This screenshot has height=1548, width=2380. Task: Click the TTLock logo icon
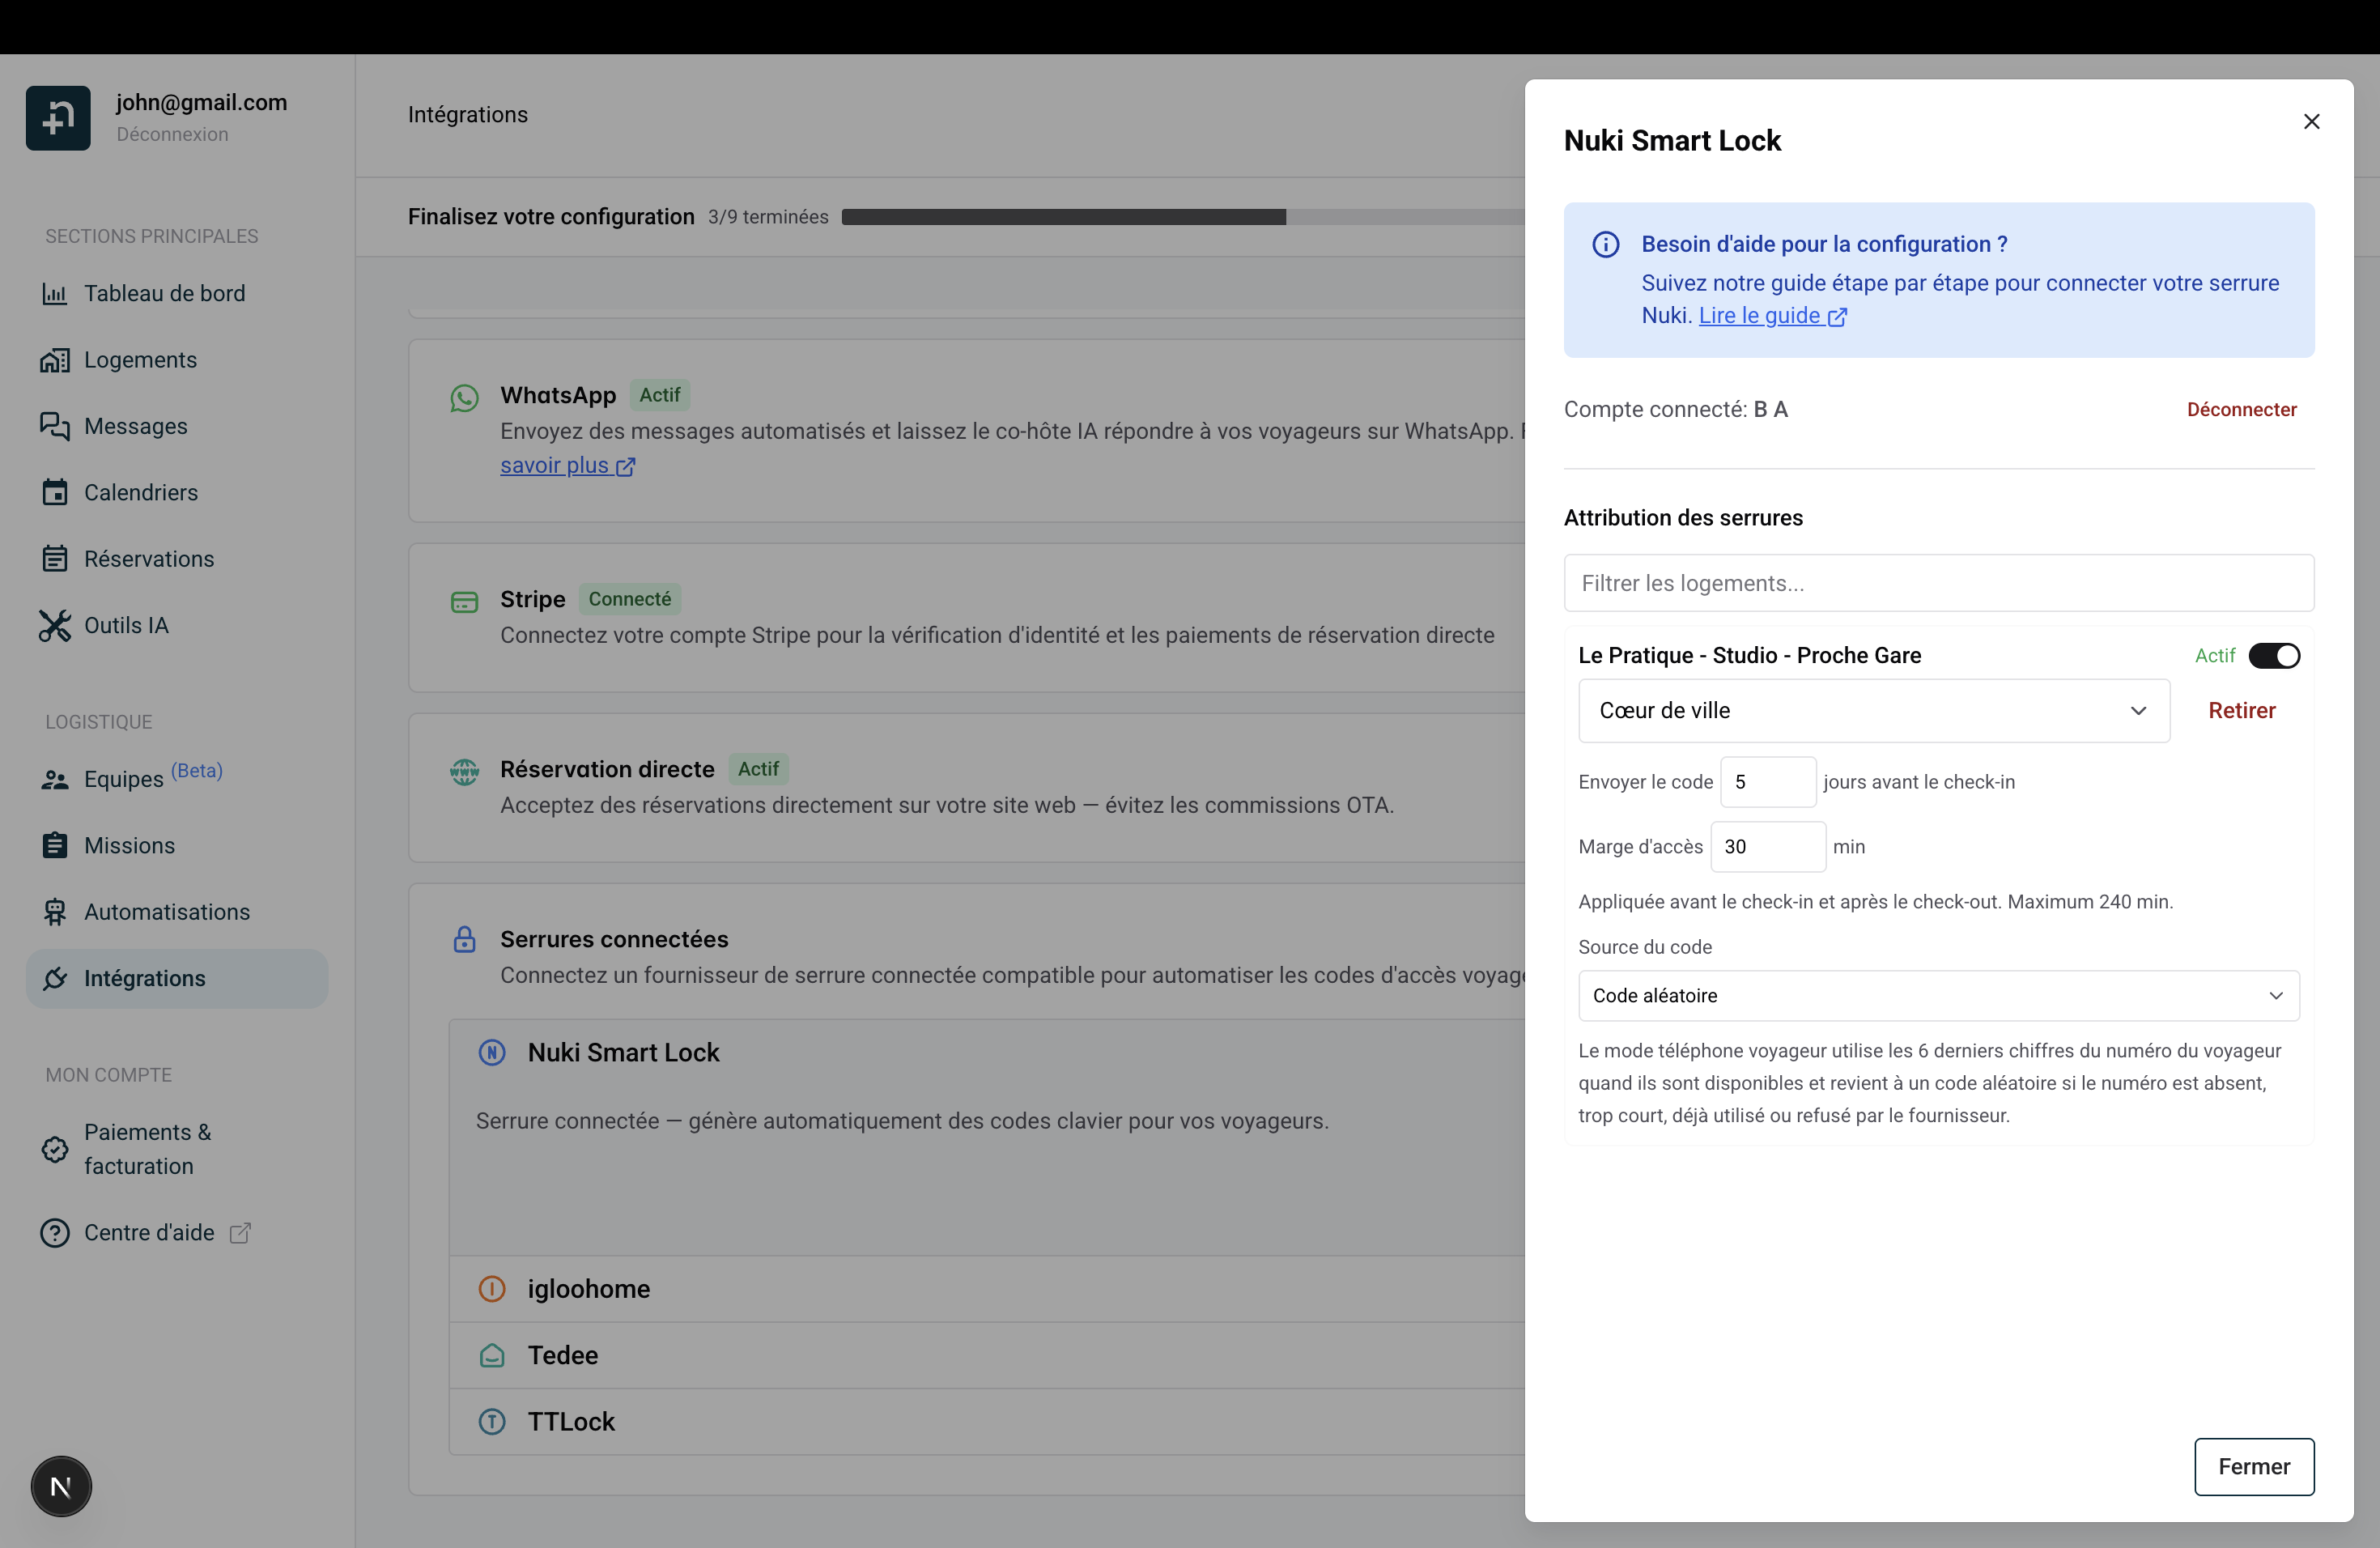click(492, 1422)
